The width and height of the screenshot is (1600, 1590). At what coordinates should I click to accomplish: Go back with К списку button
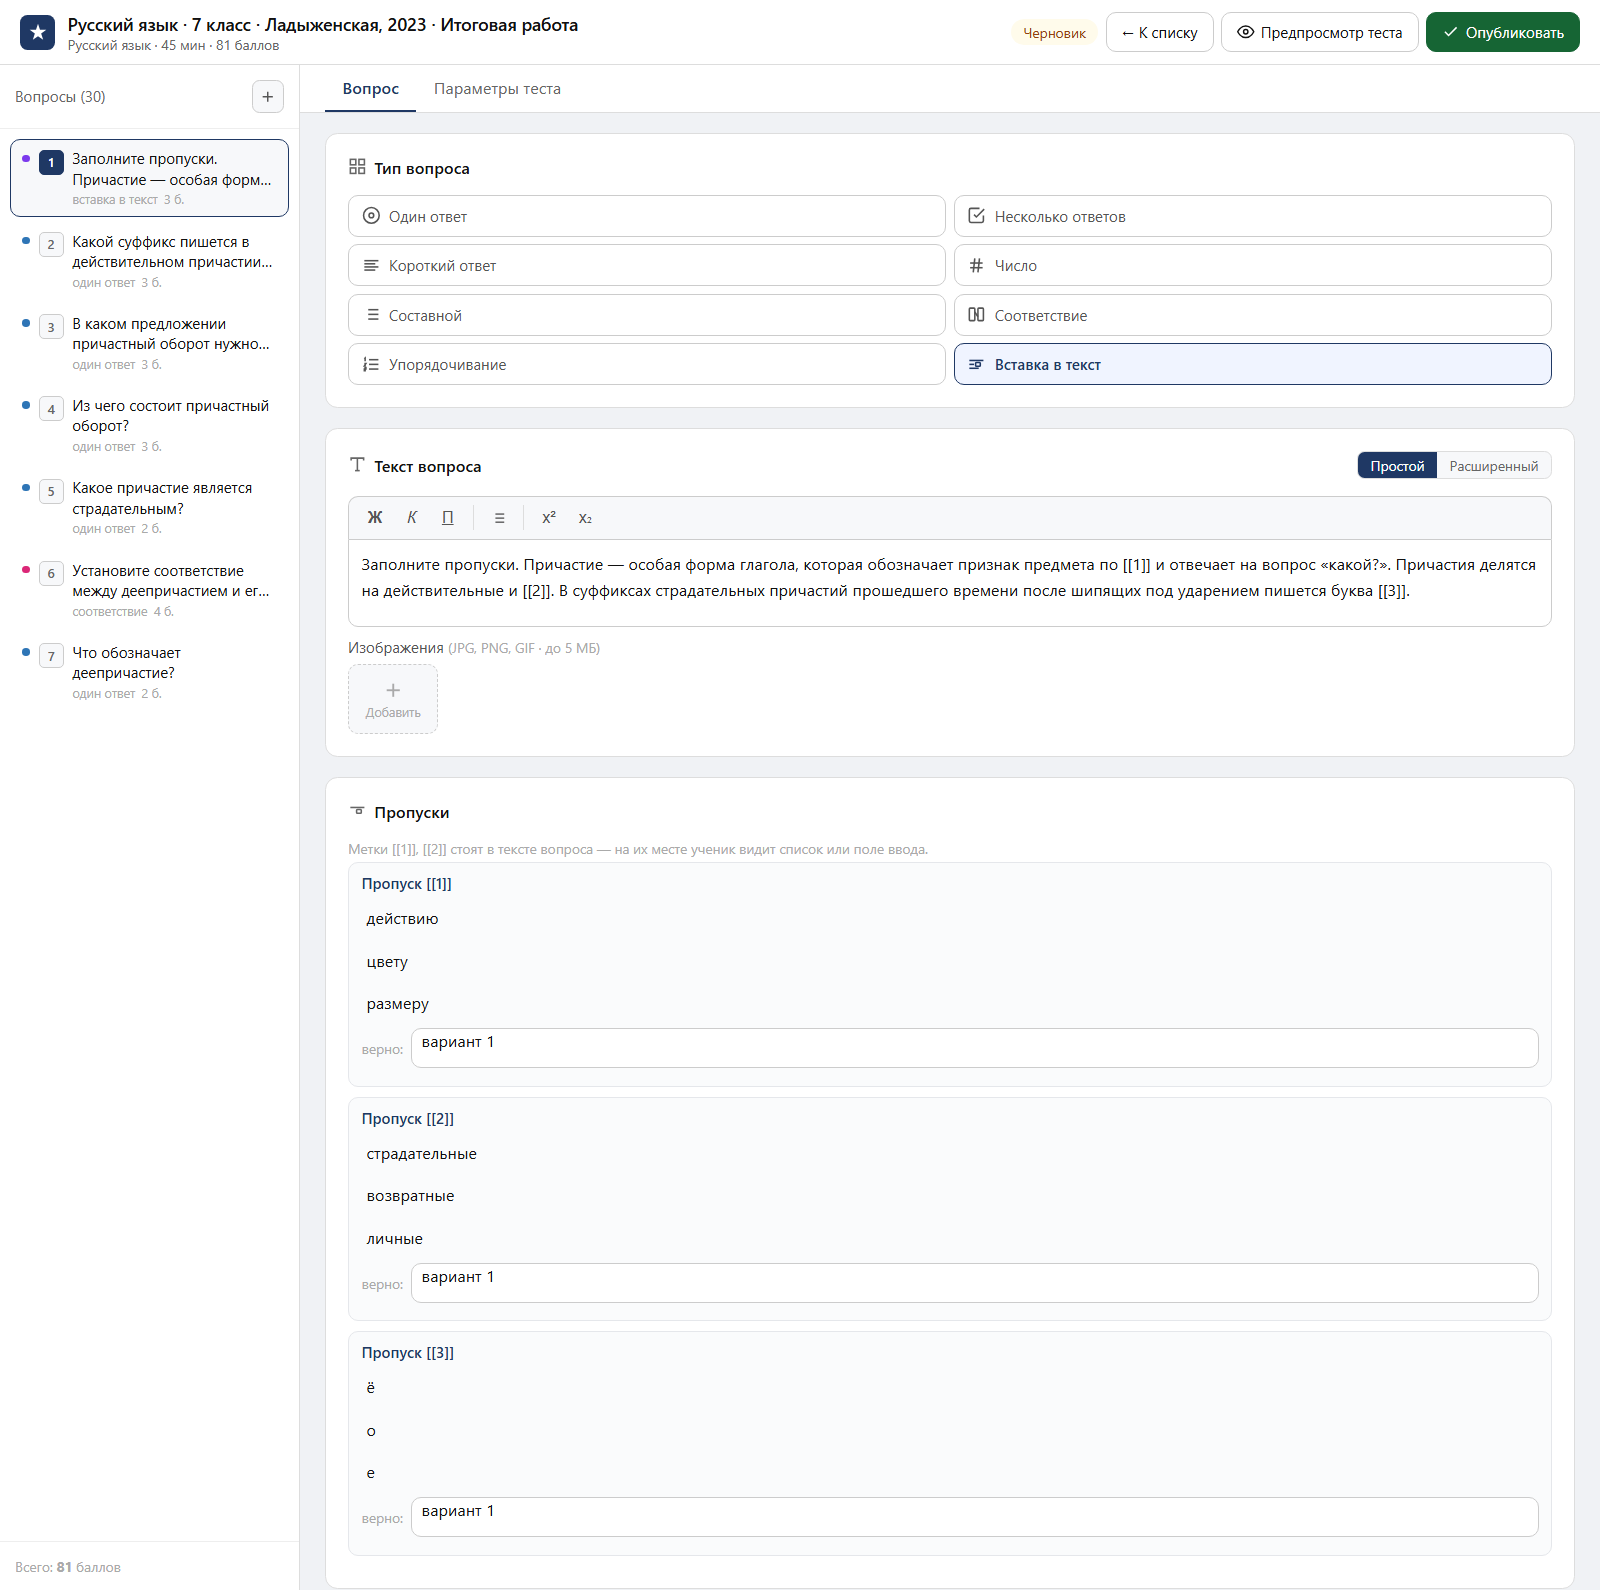point(1160,32)
